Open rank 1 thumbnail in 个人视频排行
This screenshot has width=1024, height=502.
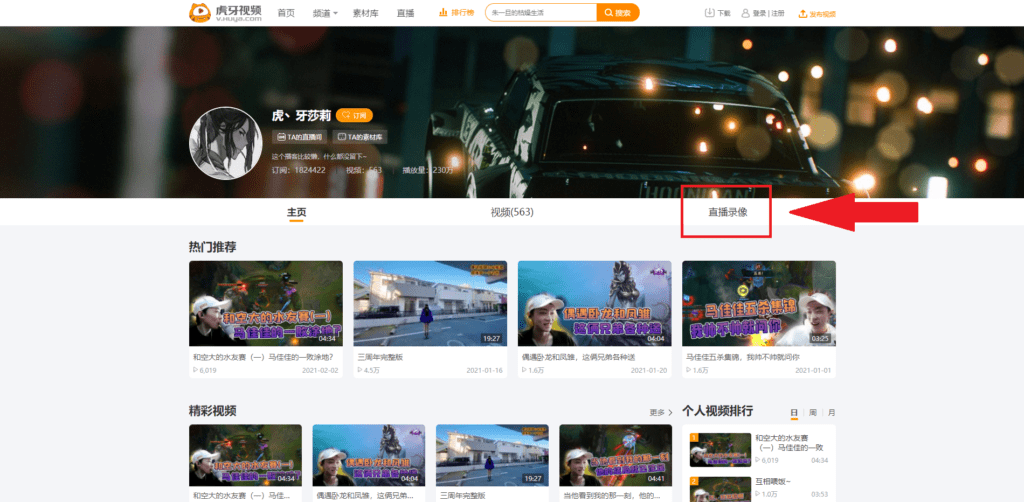point(720,450)
